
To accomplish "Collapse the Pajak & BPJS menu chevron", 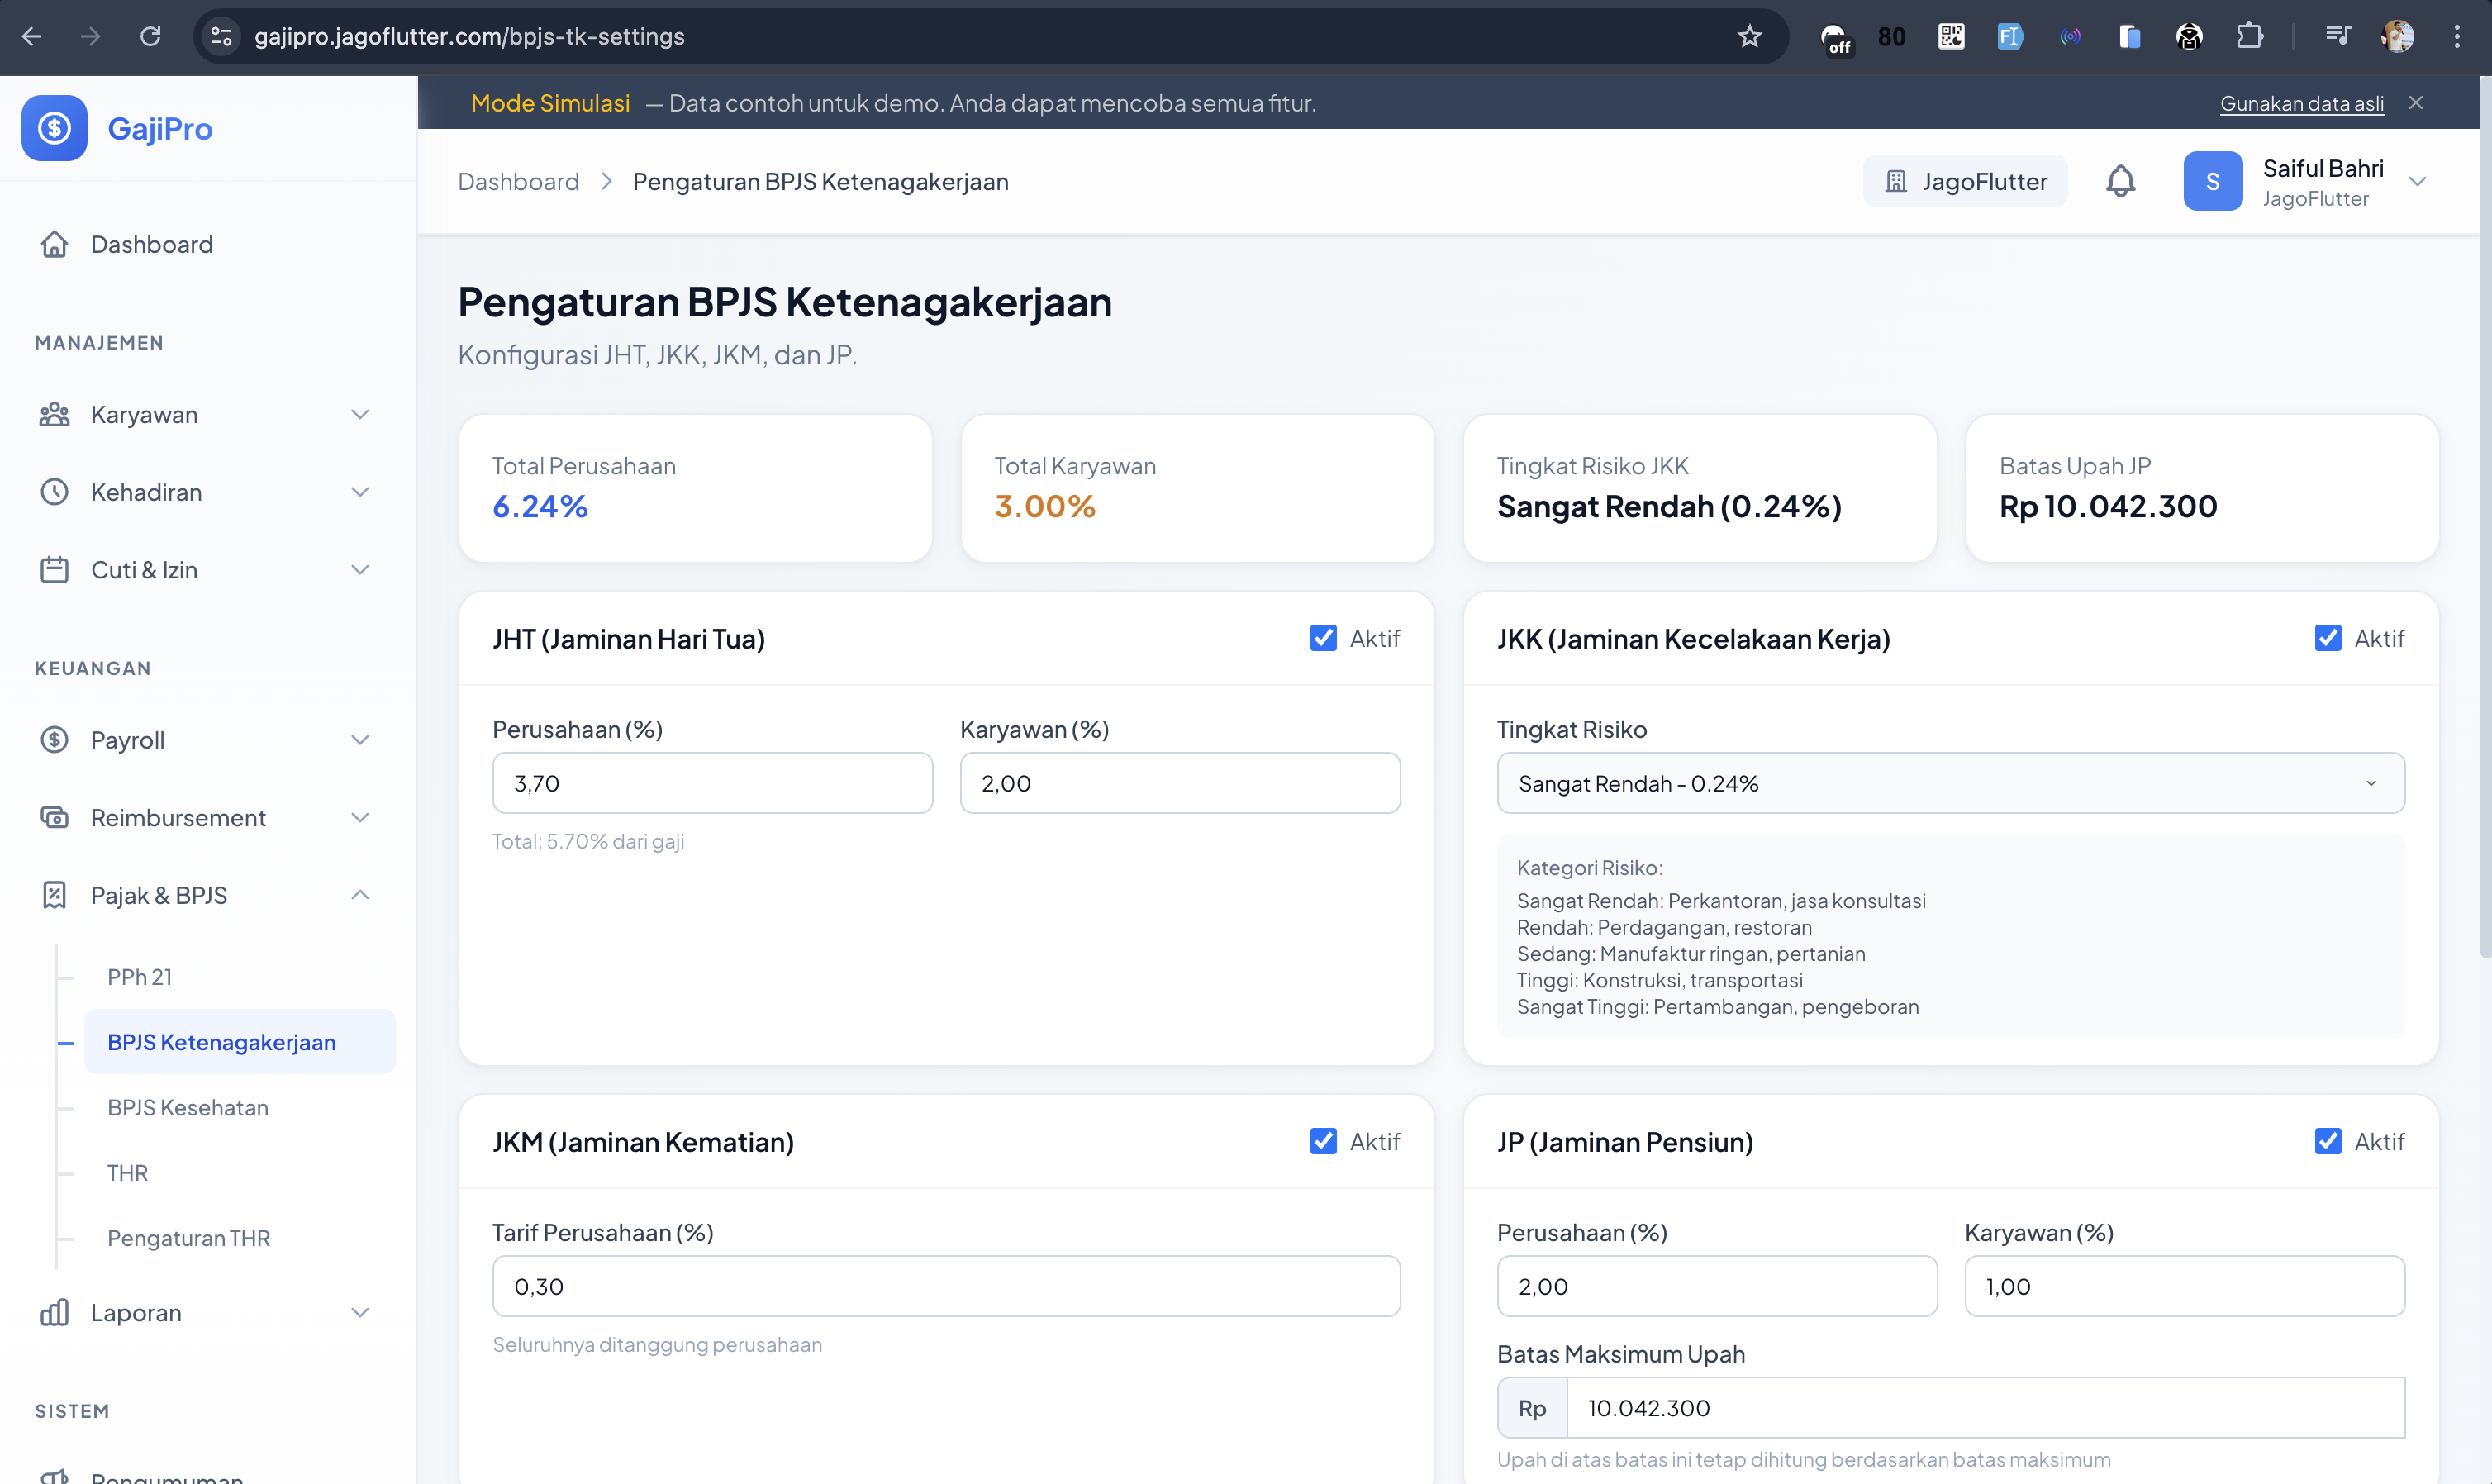I will point(360,895).
